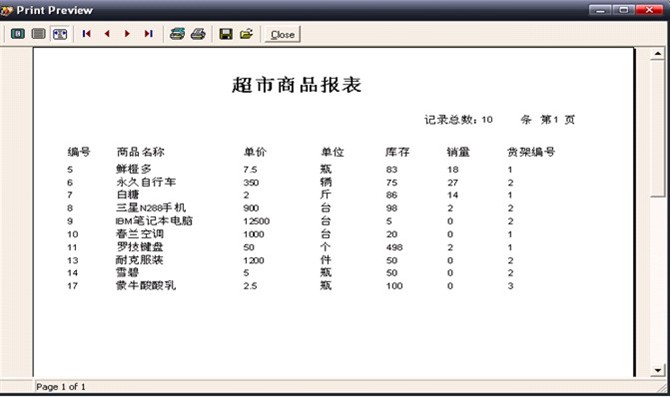This screenshot has height=397, width=670.
Task: Go to the next page
Action: (x=127, y=34)
